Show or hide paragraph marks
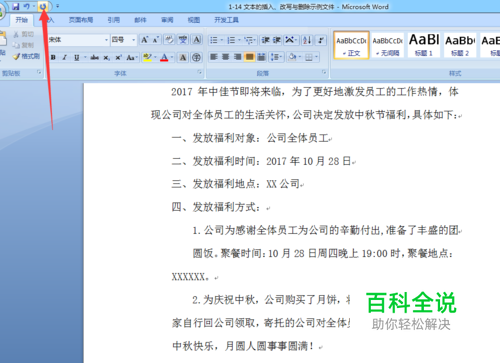This screenshot has width=500, height=363. [321, 40]
